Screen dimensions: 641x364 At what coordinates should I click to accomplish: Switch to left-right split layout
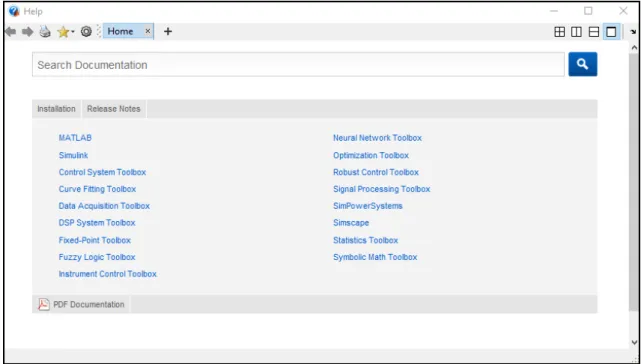[x=576, y=32]
